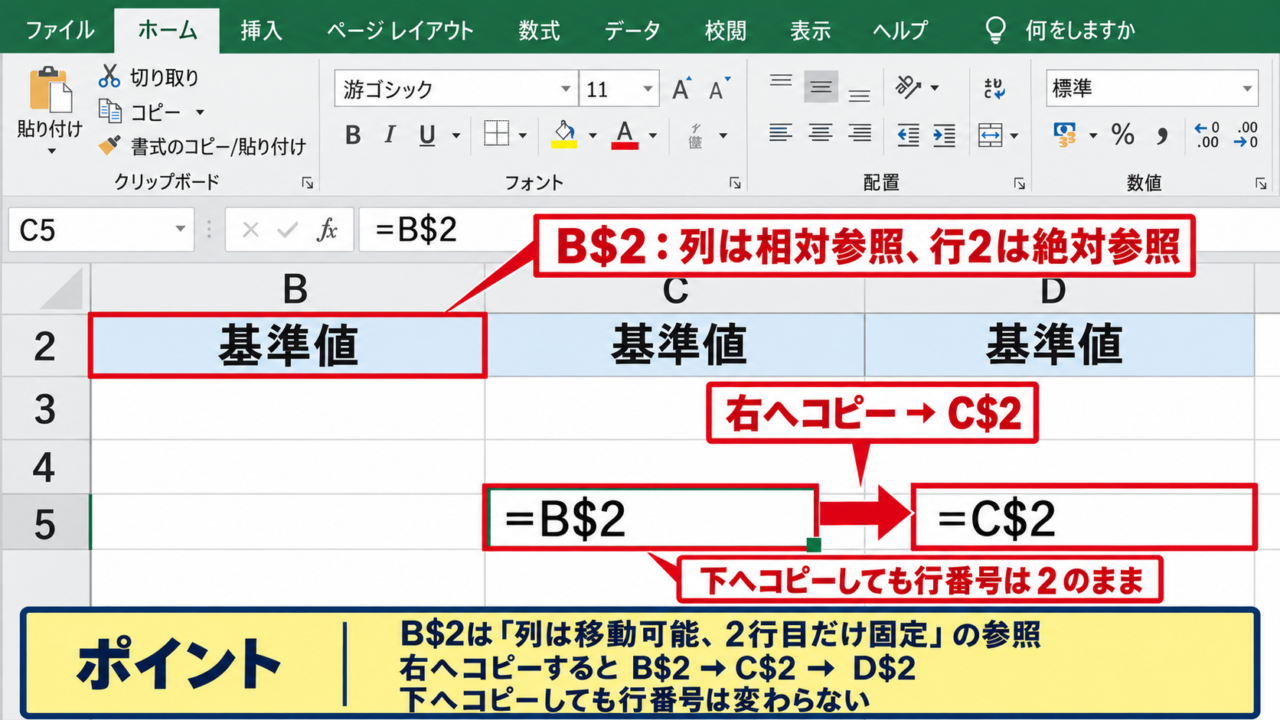The width and height of the screenshot is (1280, 720).
Task: Click the borders grid icon
Action: 496,134
